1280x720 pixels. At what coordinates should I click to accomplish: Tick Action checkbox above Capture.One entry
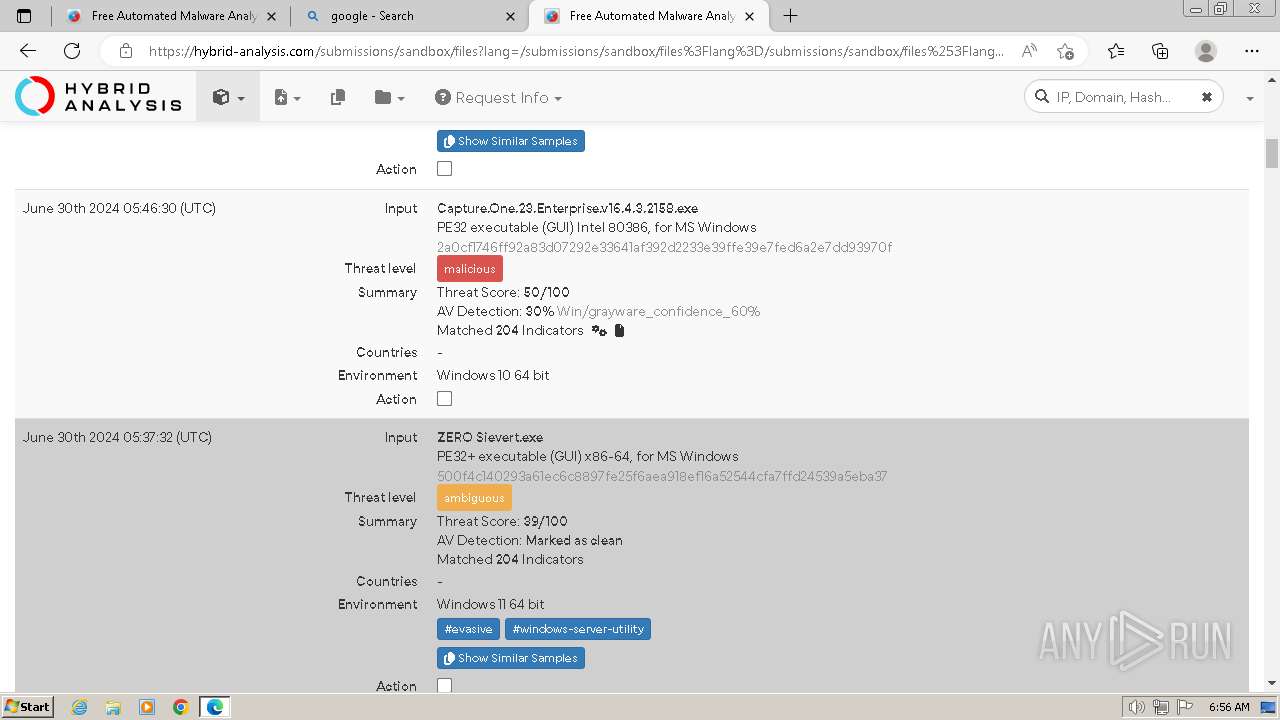445,169
